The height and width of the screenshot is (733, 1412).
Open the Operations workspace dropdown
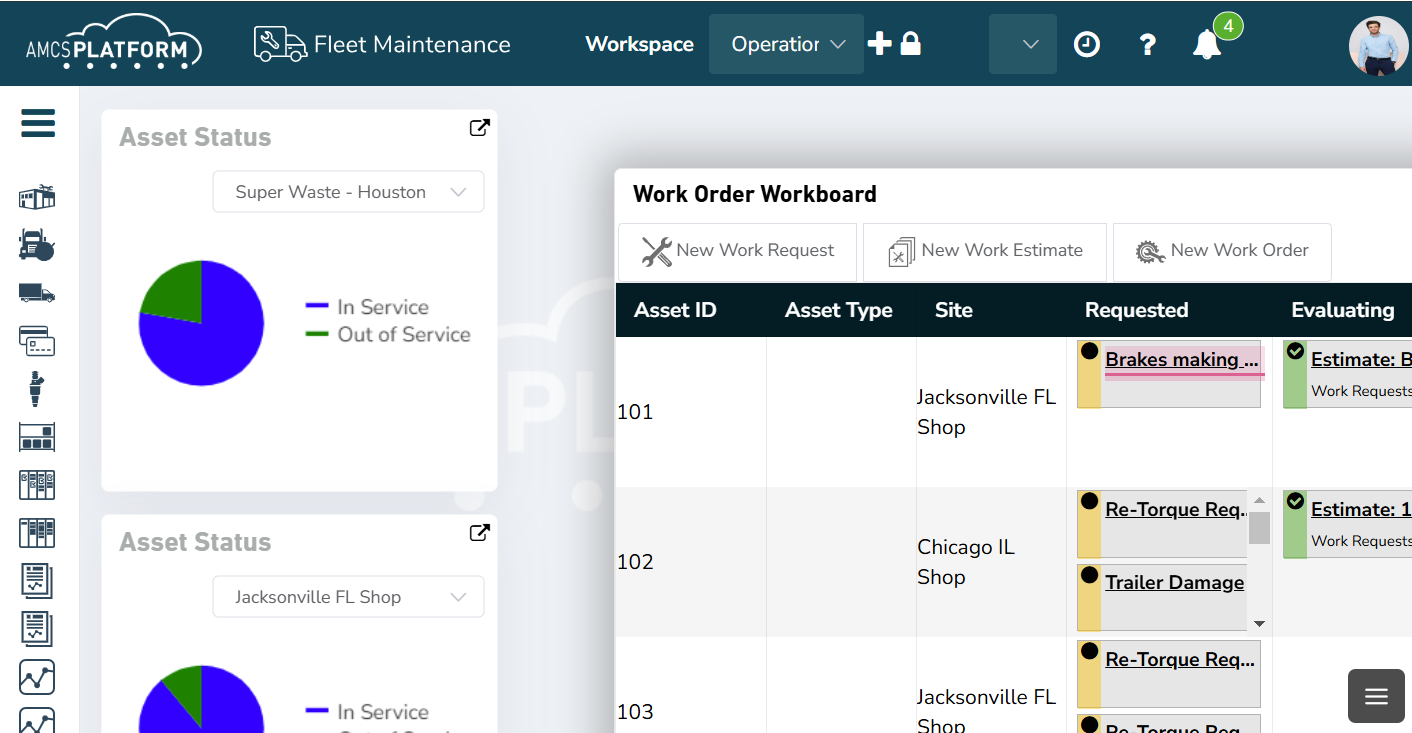coord(786,43)
